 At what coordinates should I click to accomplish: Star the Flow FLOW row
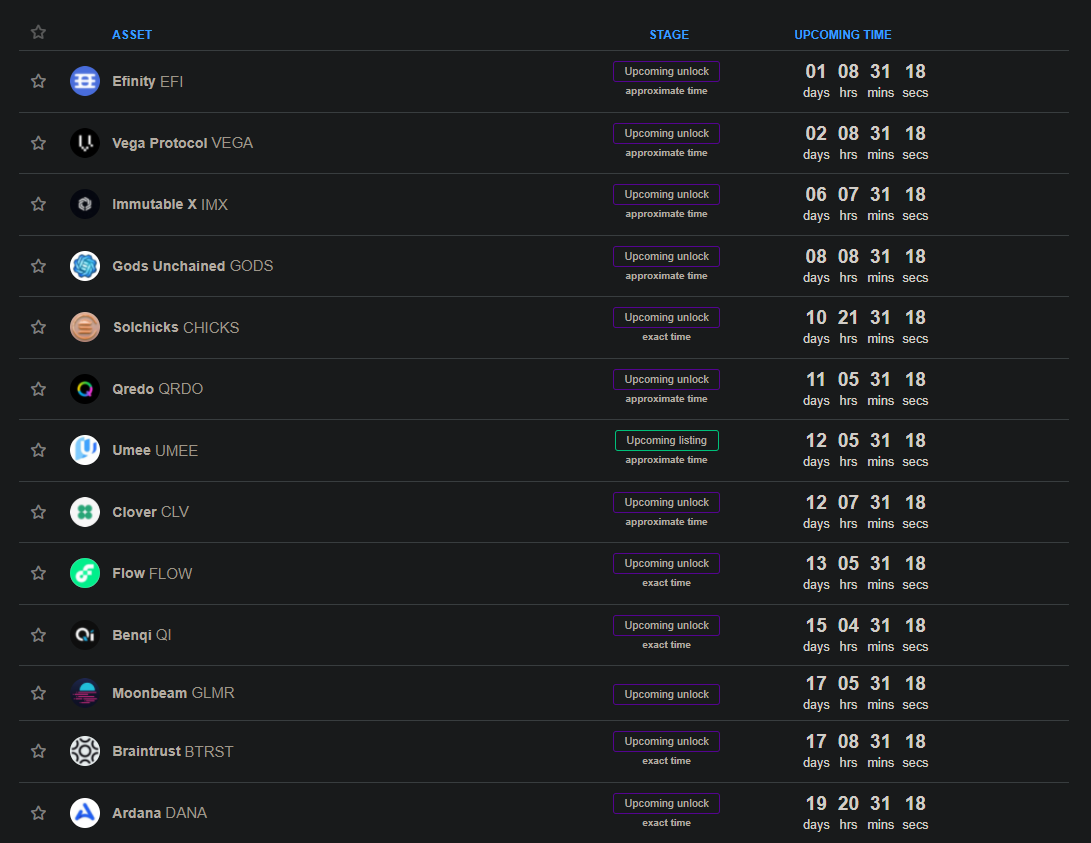[38, 573]
